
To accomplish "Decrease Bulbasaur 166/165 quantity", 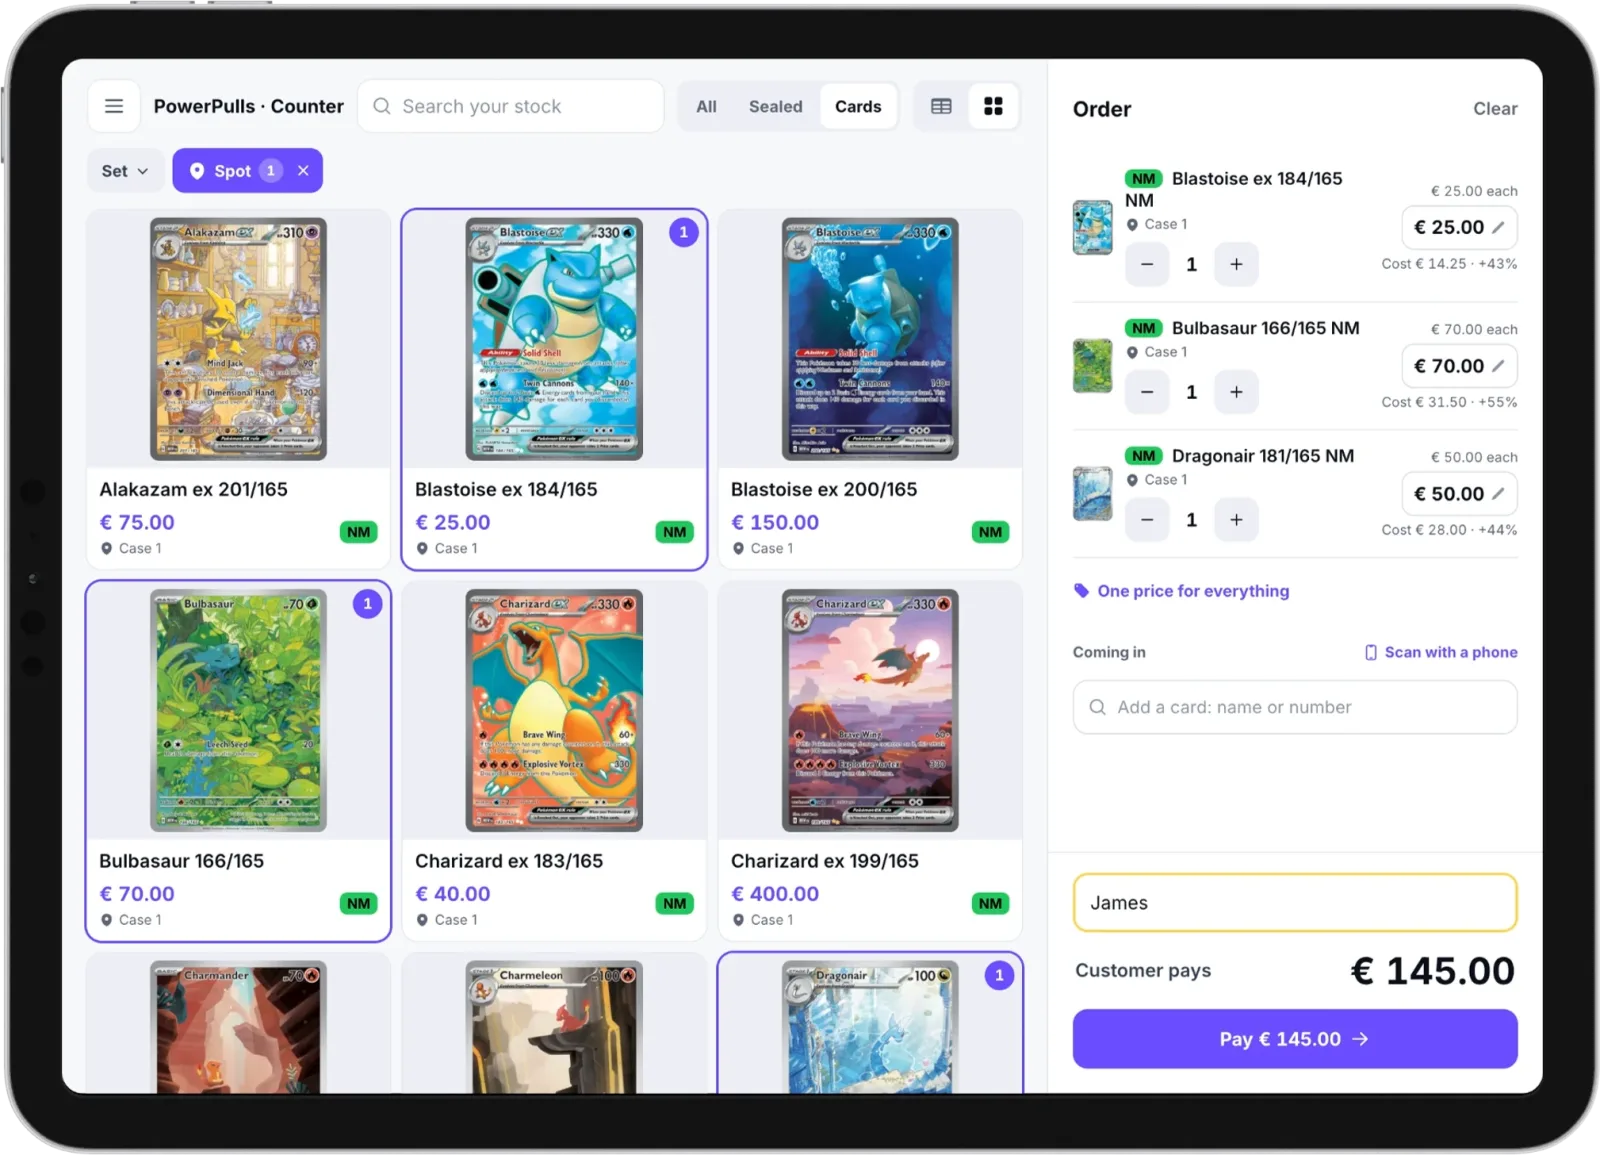I will pos(1147,392).
